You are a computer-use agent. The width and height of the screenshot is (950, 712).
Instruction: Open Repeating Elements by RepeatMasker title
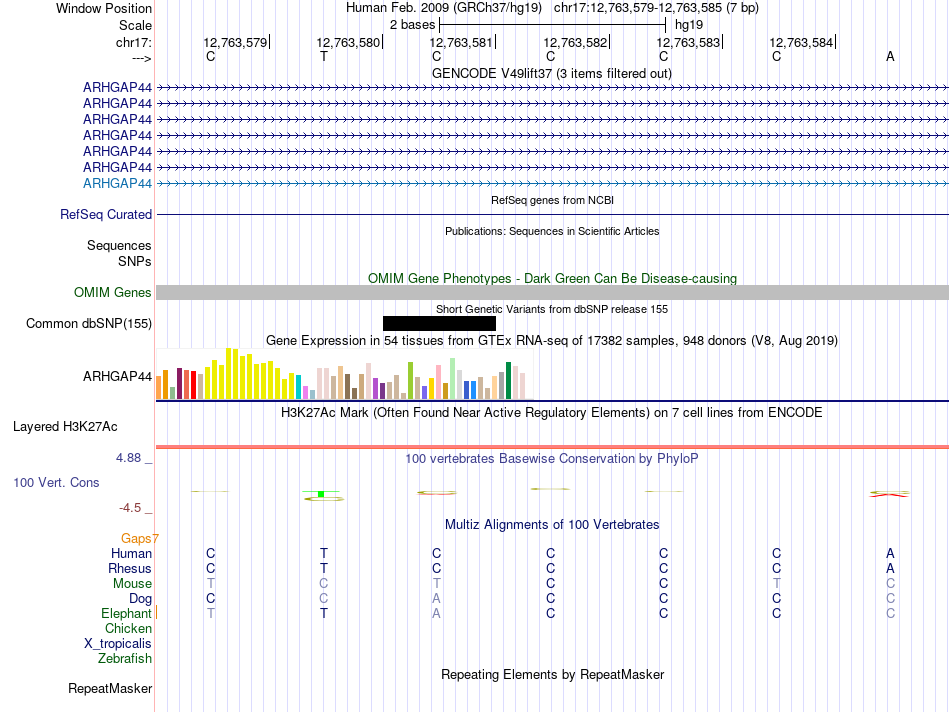553,675
